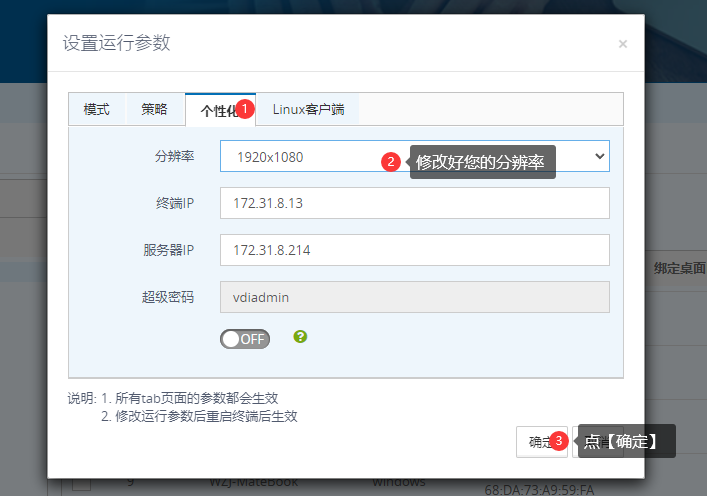Click the 点【确定】 tooltip label
Screen dimensions: 707x496
coord(626,441)
